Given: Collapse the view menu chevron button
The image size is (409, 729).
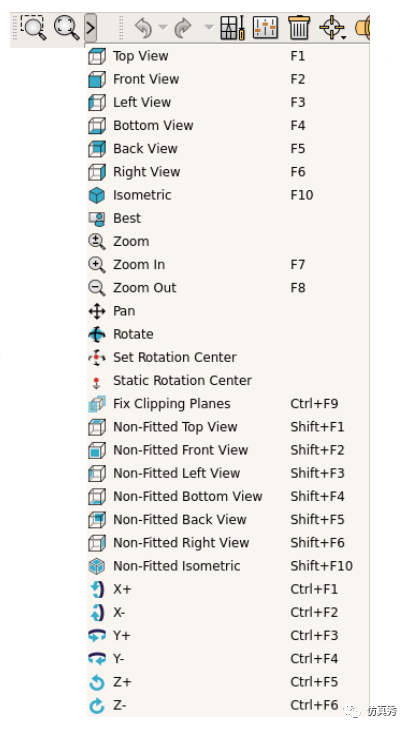Looking at the screenshot, I should coord(91,28).
